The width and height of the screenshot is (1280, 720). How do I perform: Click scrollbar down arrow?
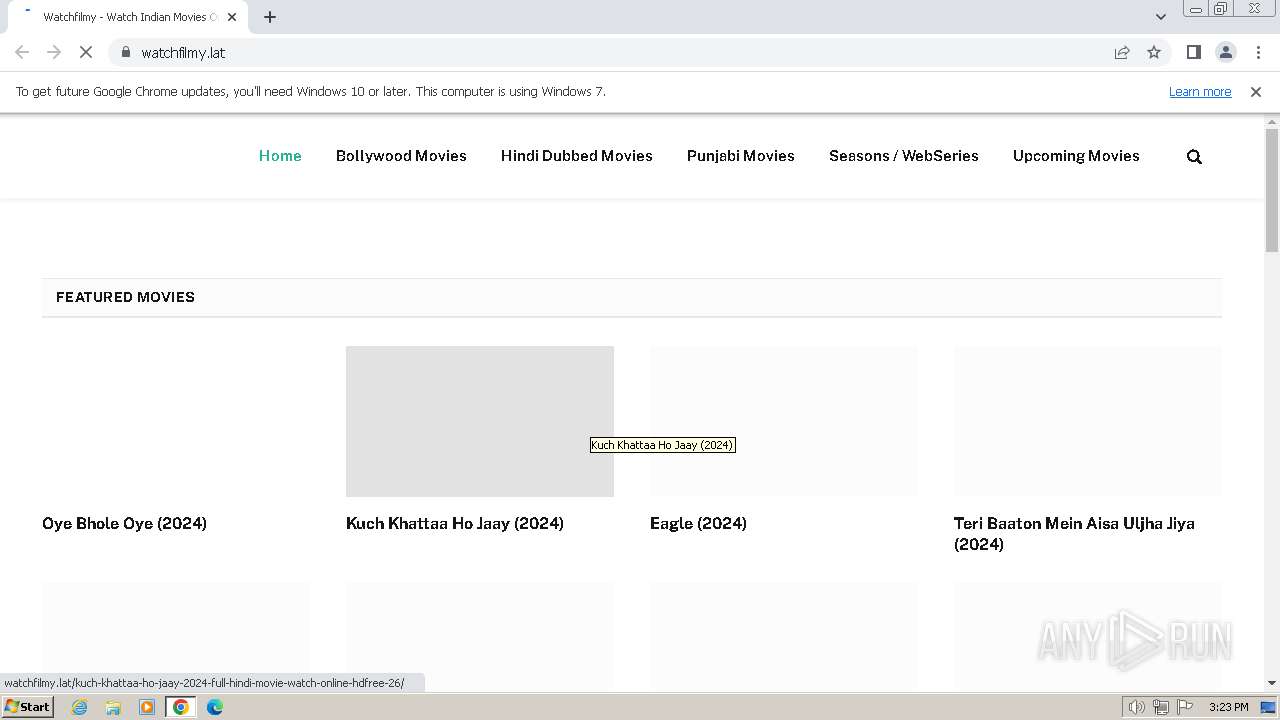(1272, 683)
